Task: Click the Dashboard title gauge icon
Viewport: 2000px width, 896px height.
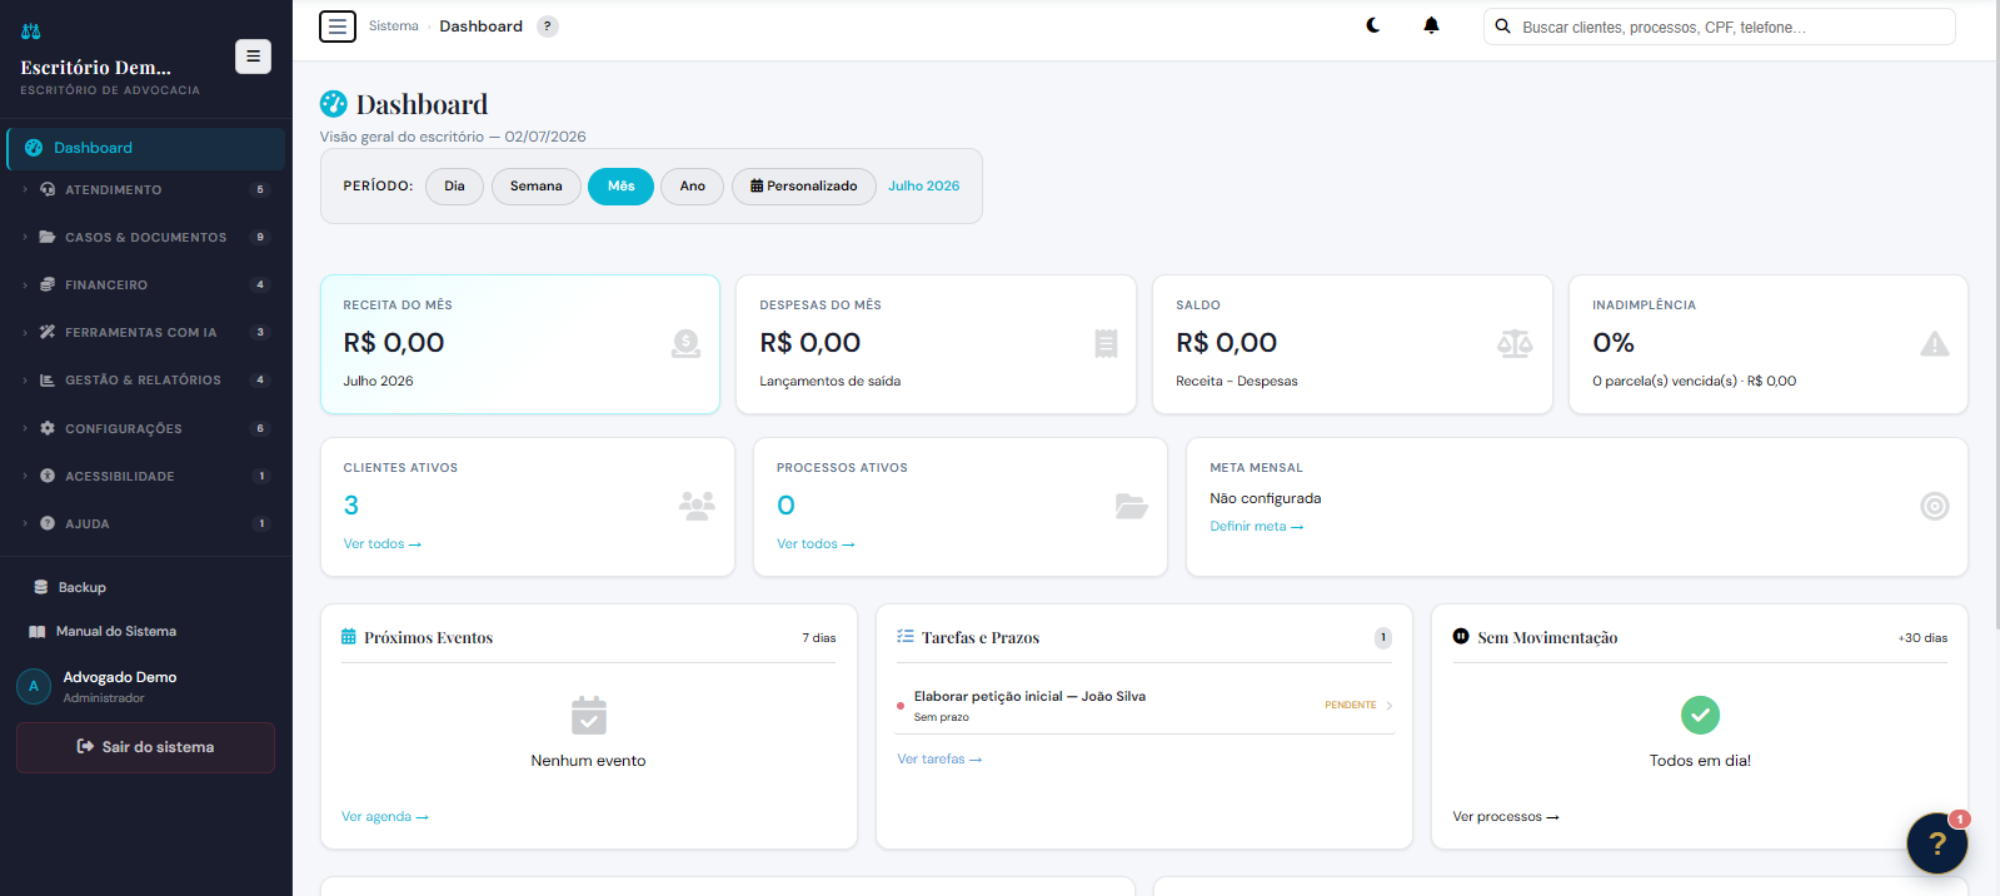Action: click(333, 103)
